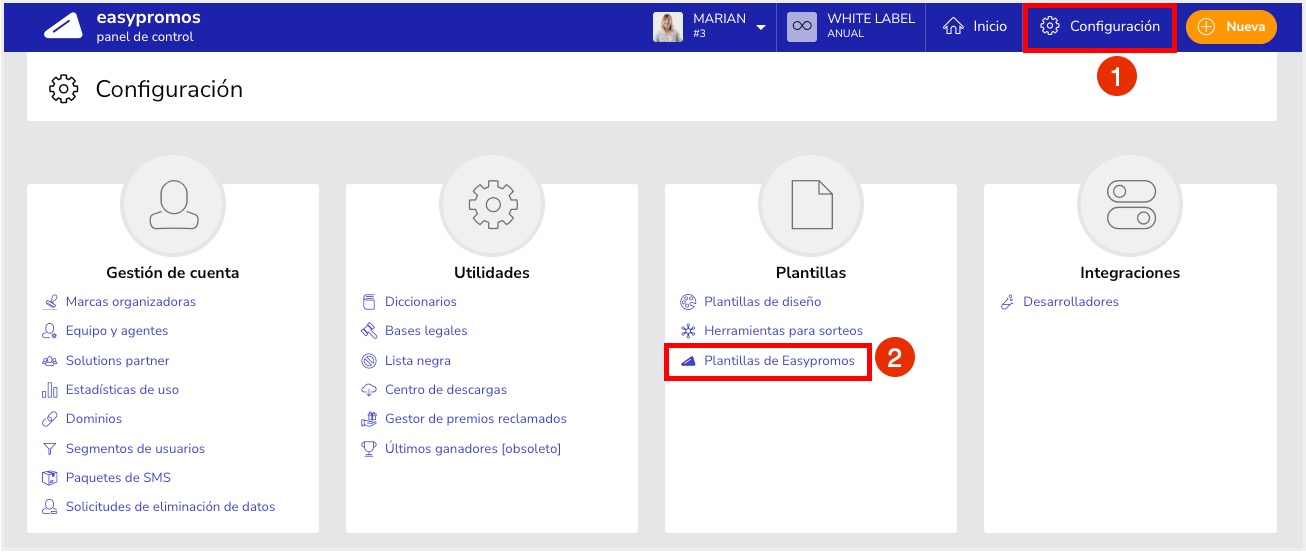
Task: Click the Diccionarios icon
Action: (x=368, y=302)
